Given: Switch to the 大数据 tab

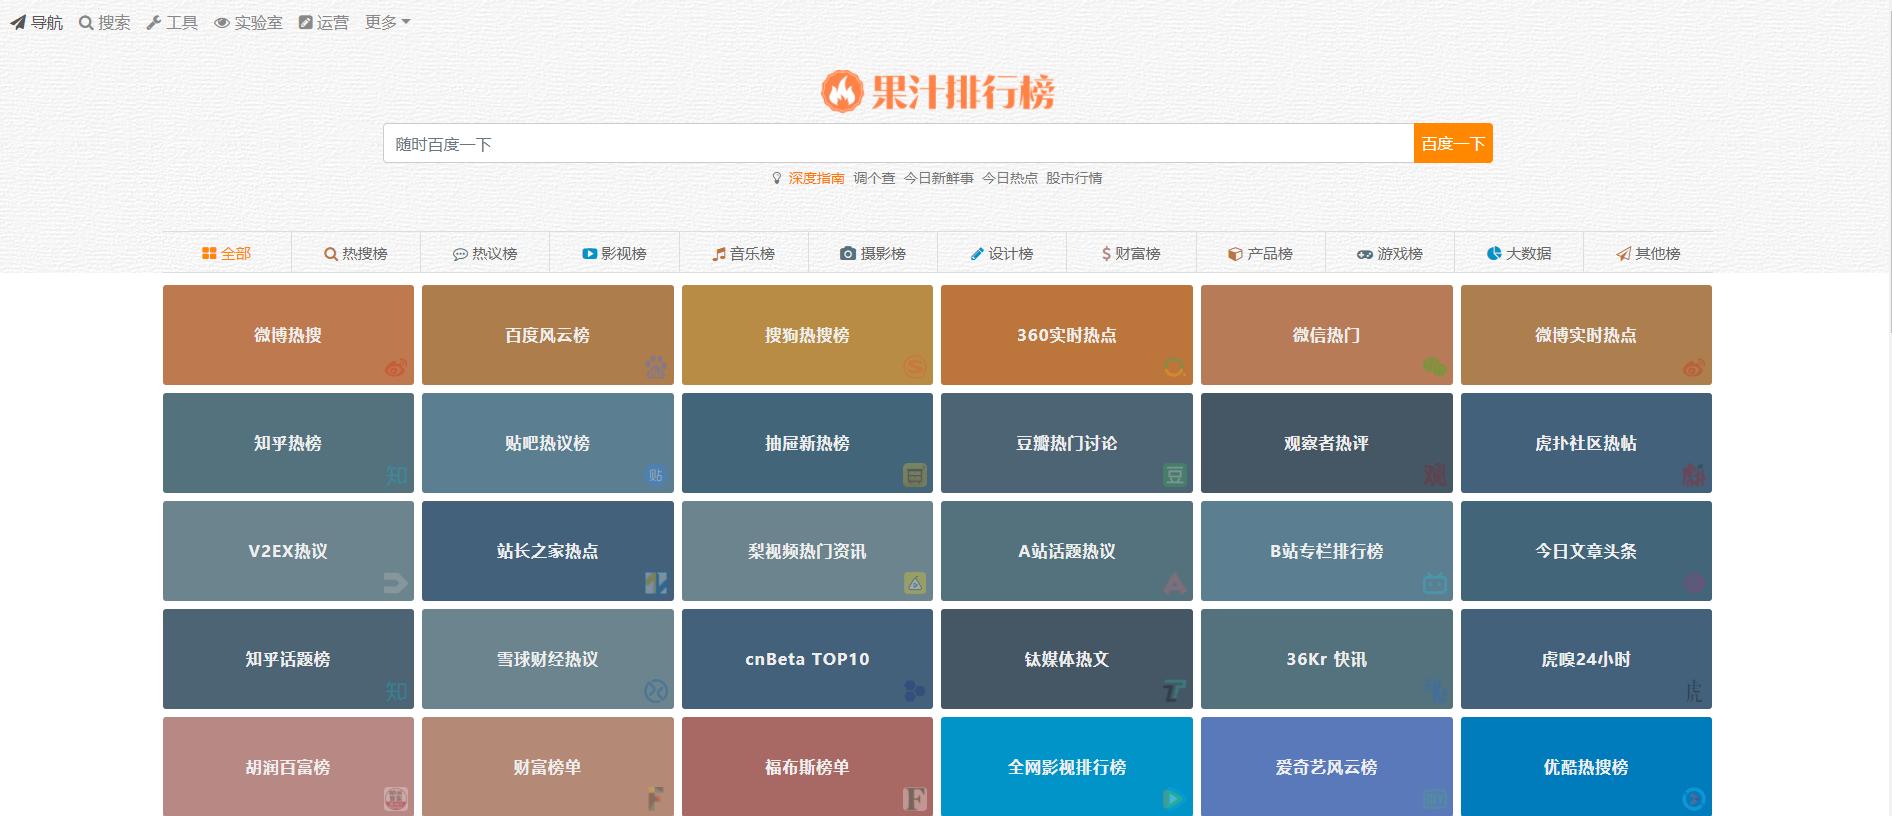Looking at the screenshot, I should point(1519,253).
